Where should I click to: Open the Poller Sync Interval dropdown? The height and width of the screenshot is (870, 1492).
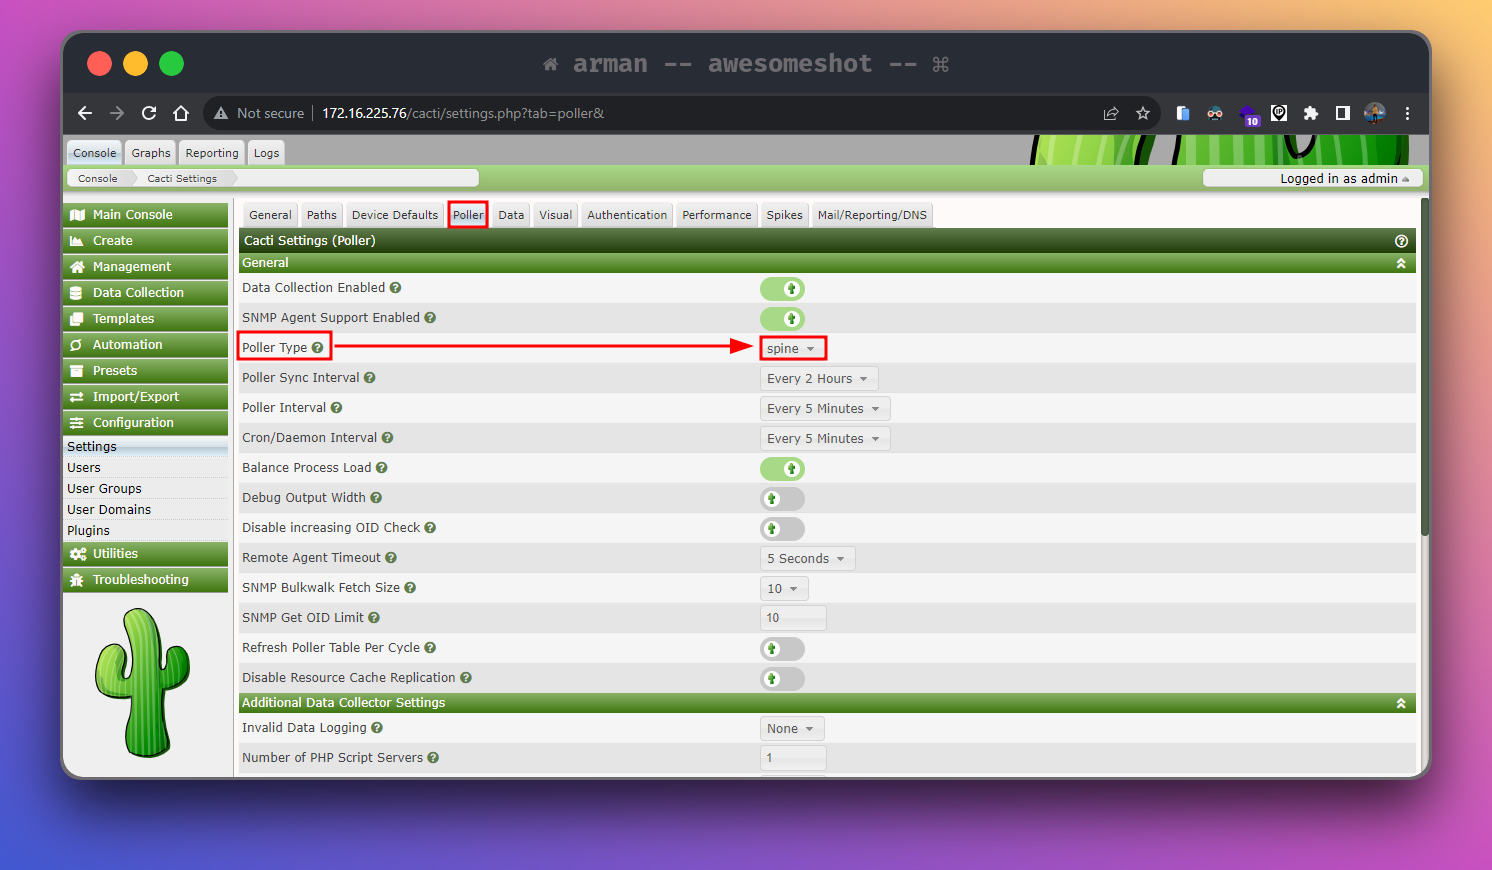point(818,379)
